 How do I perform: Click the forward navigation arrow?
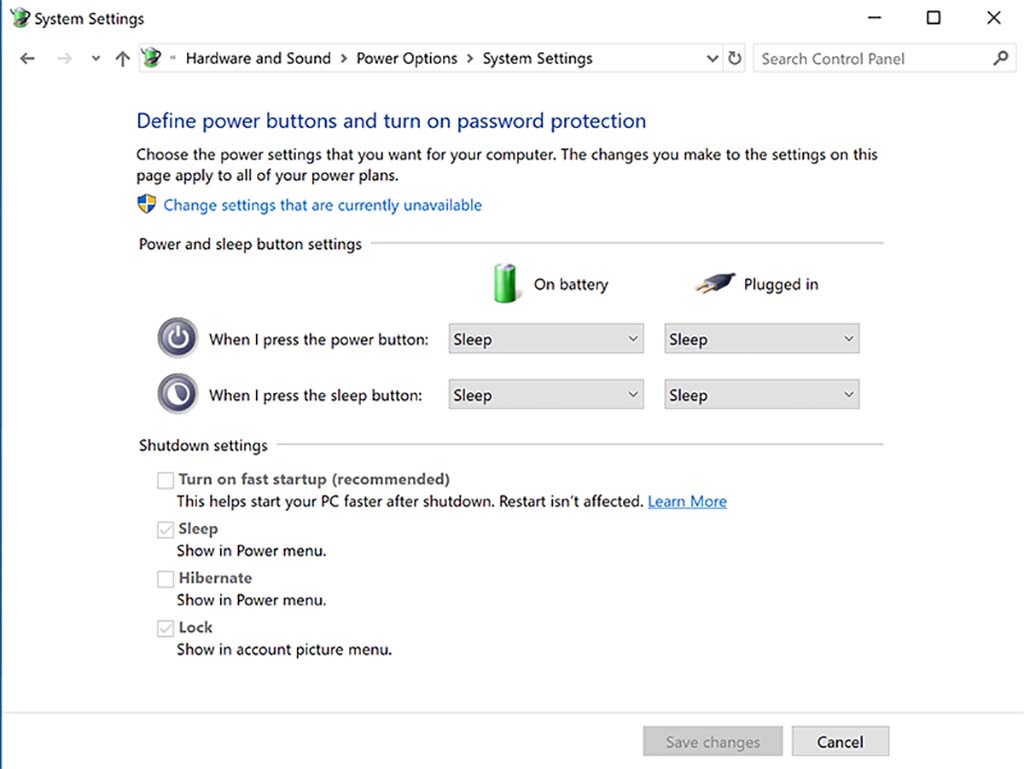64,59
